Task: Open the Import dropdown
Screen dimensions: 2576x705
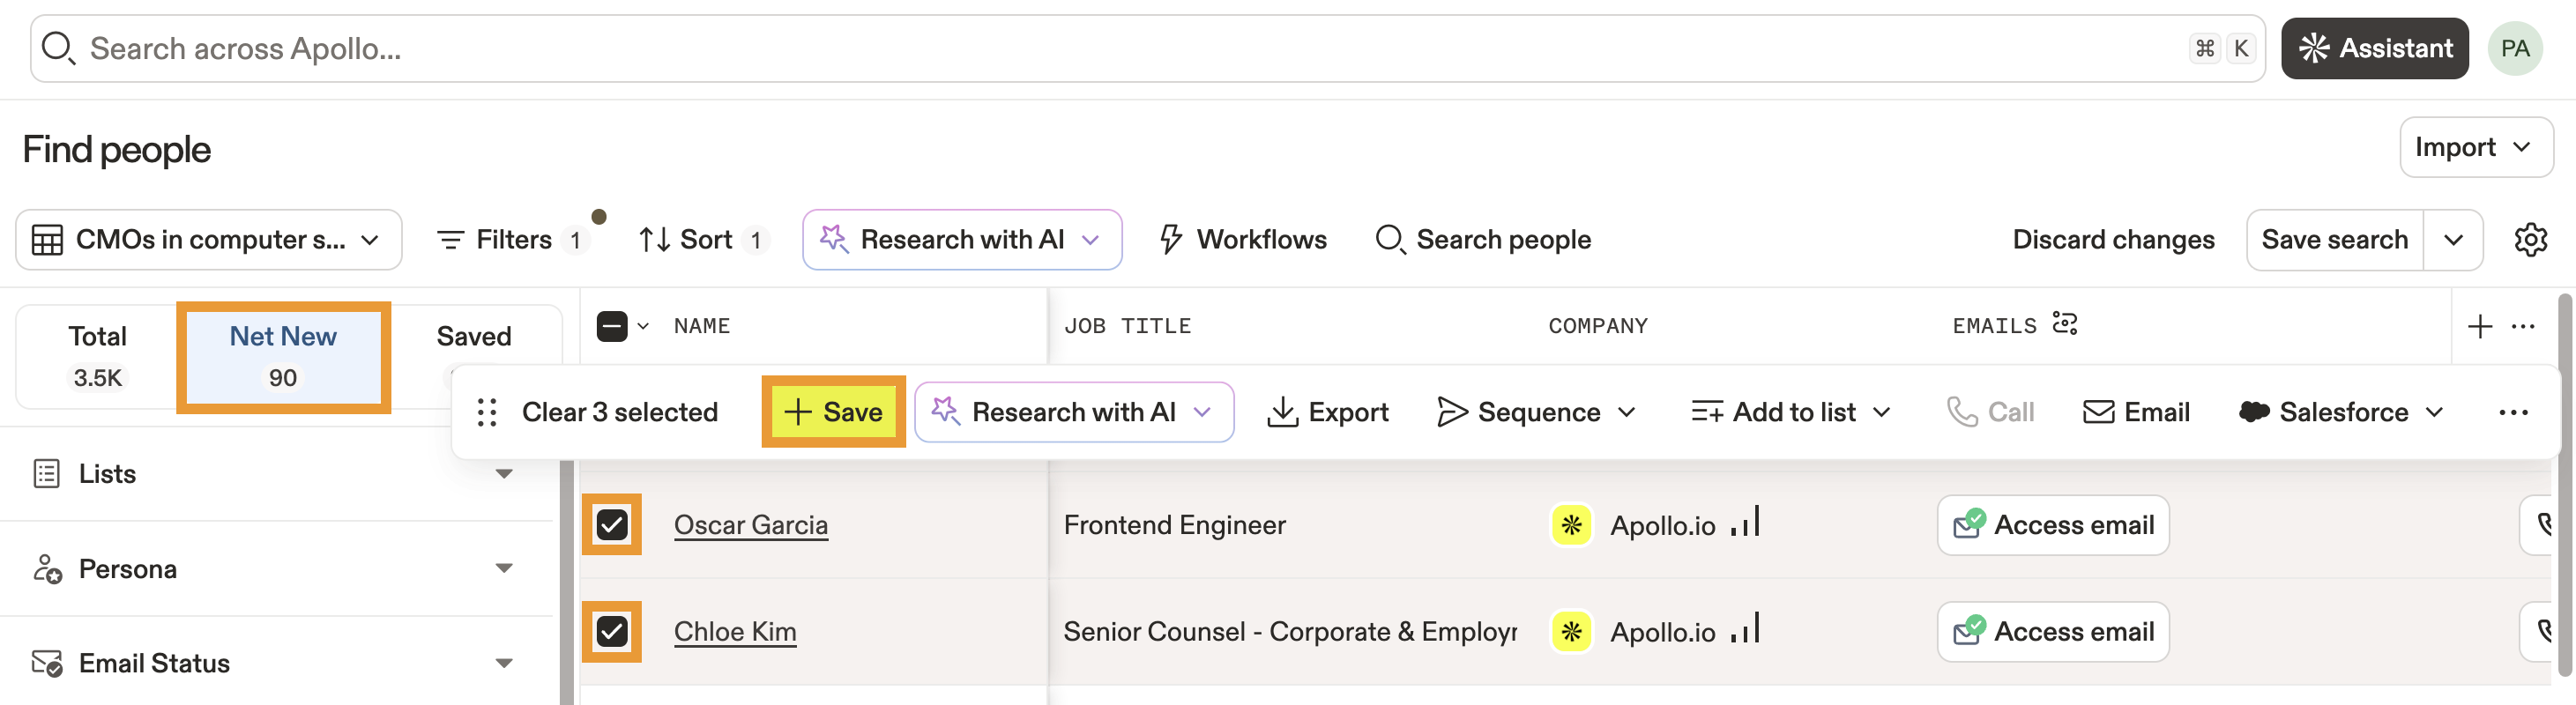Action: point(2475,148)
